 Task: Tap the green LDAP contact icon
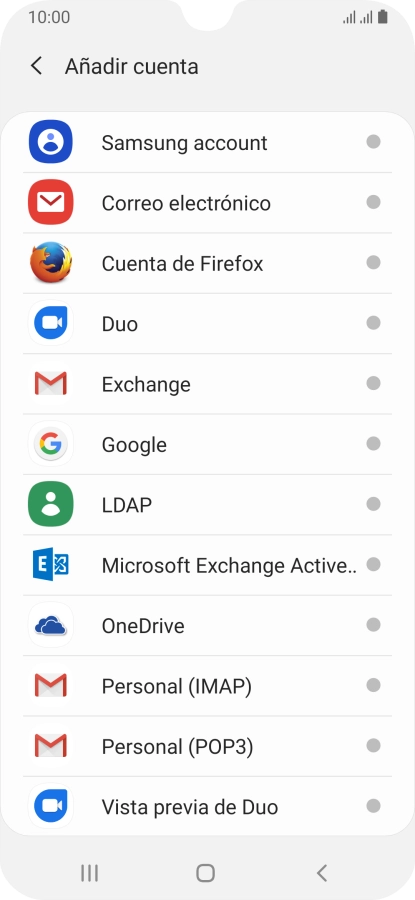(51, 504)
